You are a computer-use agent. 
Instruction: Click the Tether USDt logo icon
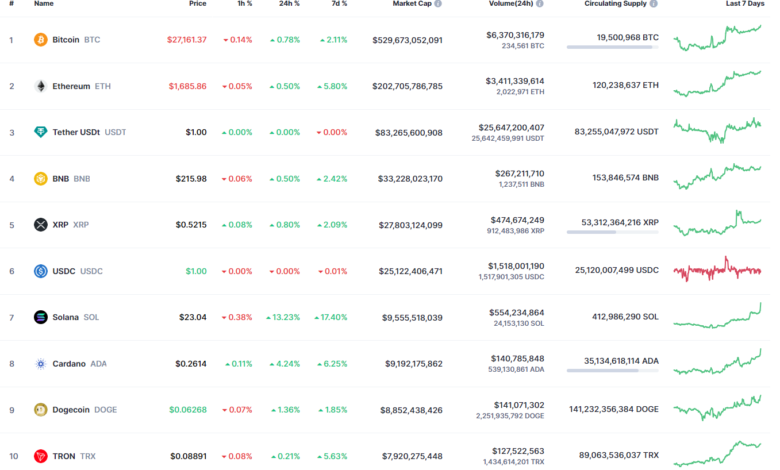(x=41, y=132)
